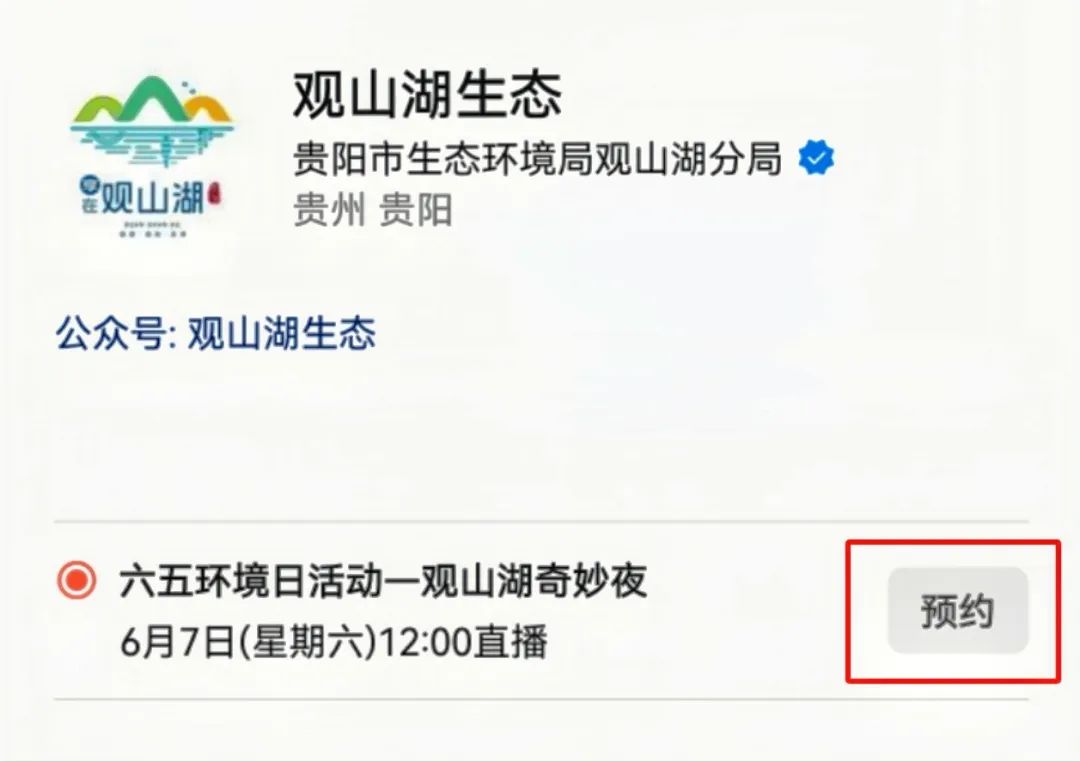Click the 观山湖 lettering inside the logo
The height and width of the screenshot is (762, 1080).
[153, 198]
